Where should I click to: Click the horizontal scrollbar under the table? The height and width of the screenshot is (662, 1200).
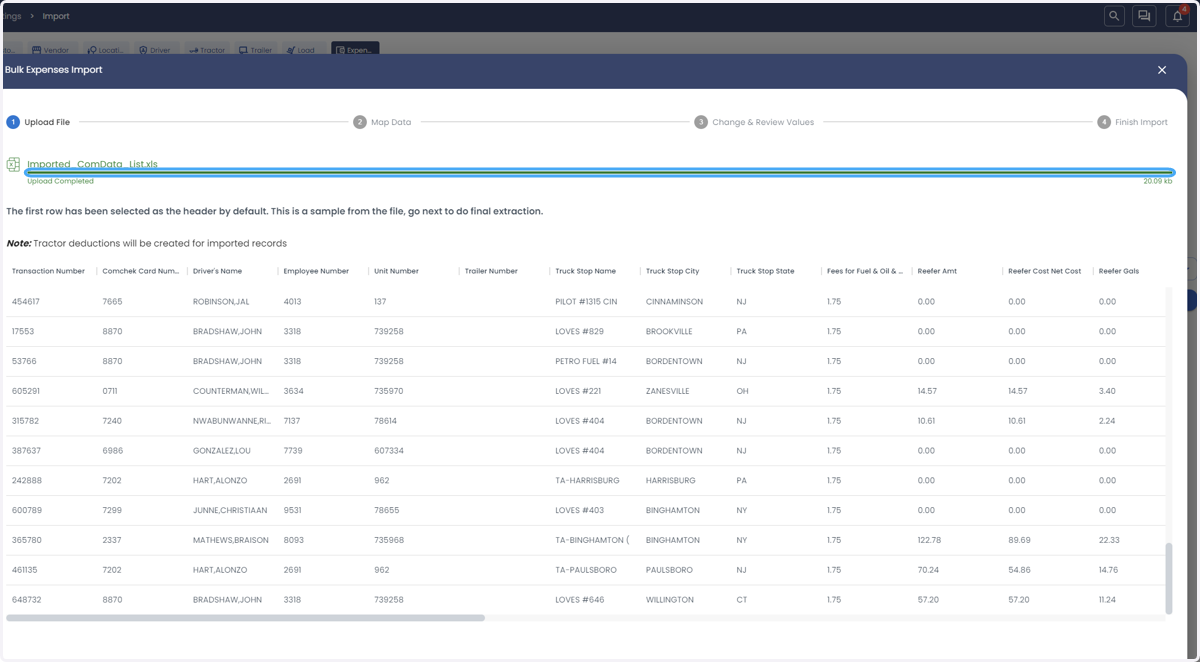point(245,618)
